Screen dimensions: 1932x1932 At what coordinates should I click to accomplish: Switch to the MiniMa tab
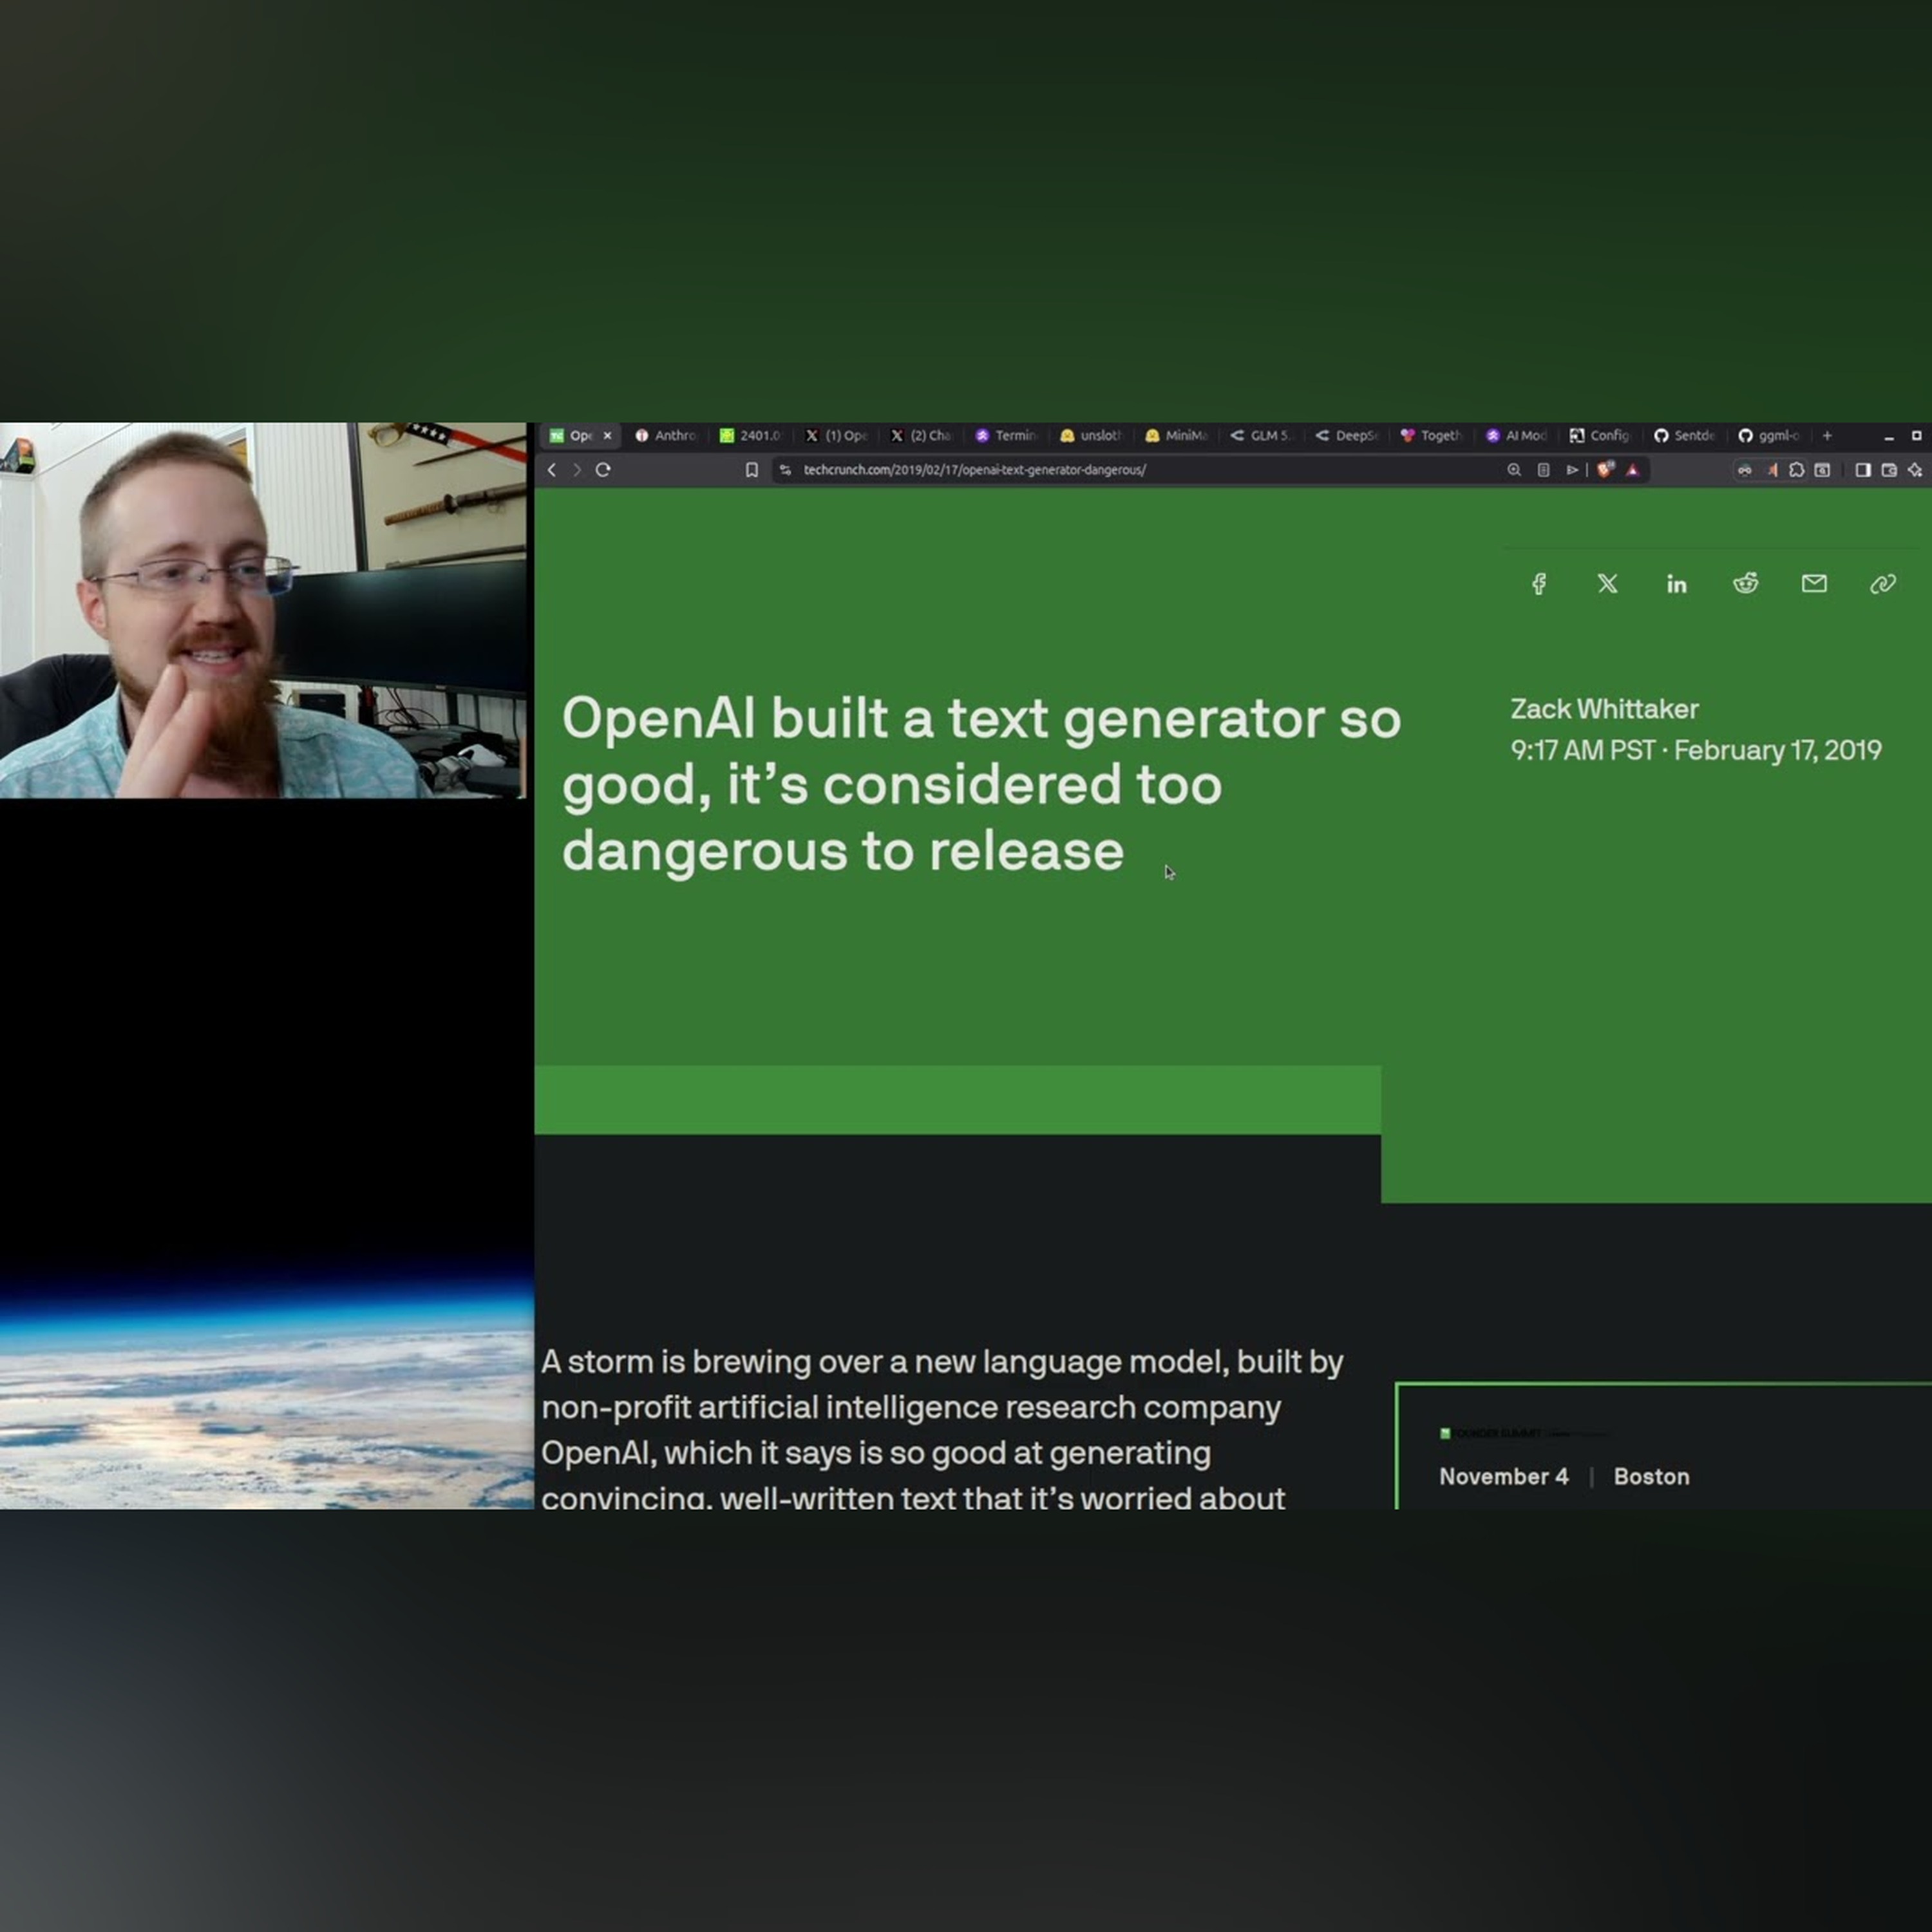1176,436
